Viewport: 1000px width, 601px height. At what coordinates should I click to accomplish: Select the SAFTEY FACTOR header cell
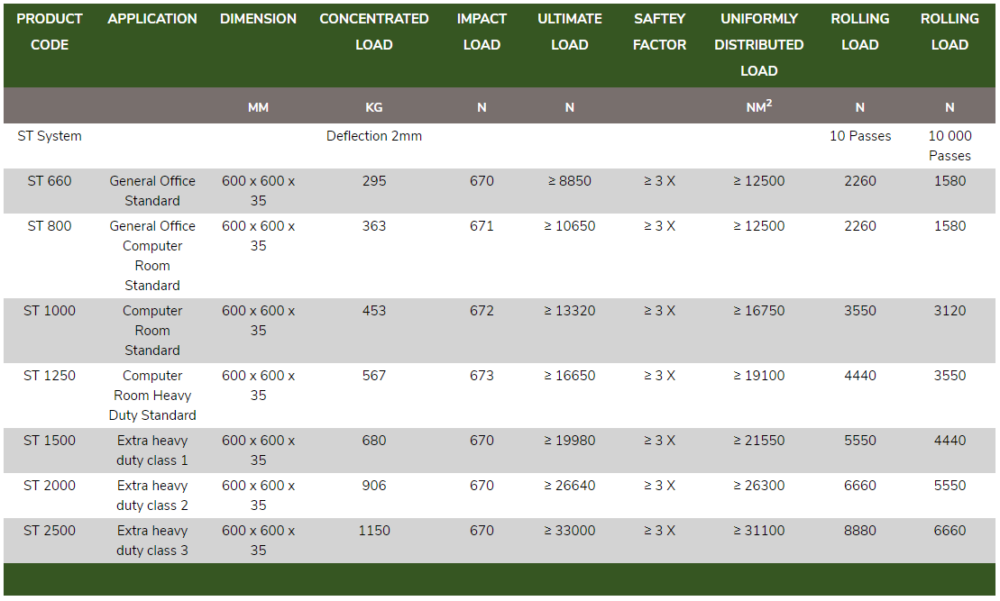click(x=659, y=32)
